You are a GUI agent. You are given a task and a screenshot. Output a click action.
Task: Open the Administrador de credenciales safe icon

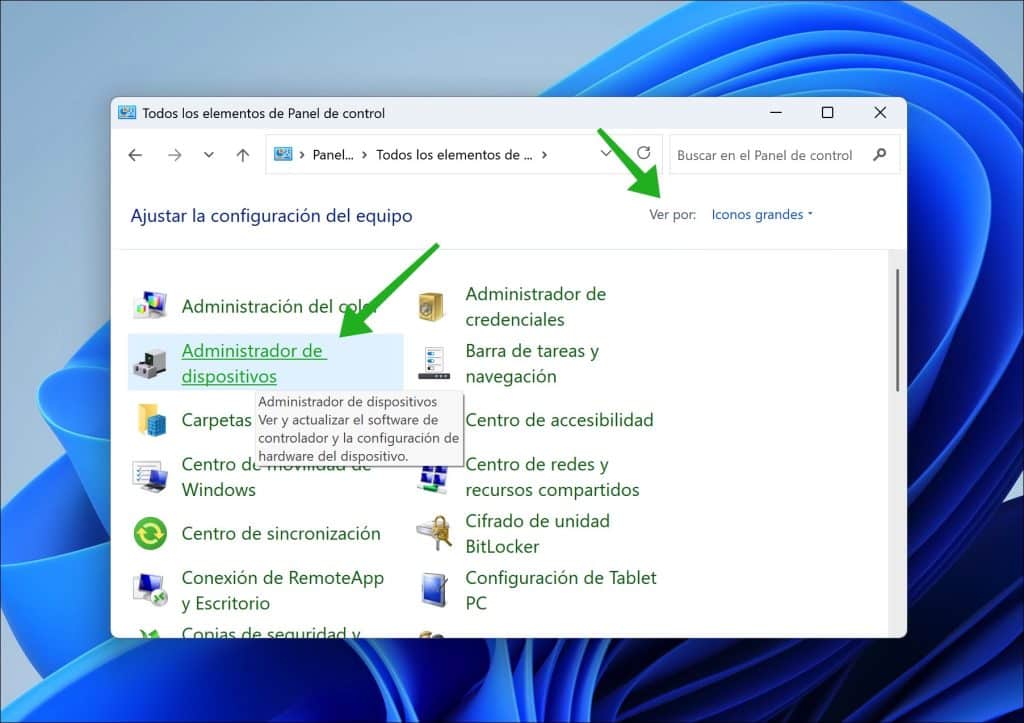[x=431, y=306]
